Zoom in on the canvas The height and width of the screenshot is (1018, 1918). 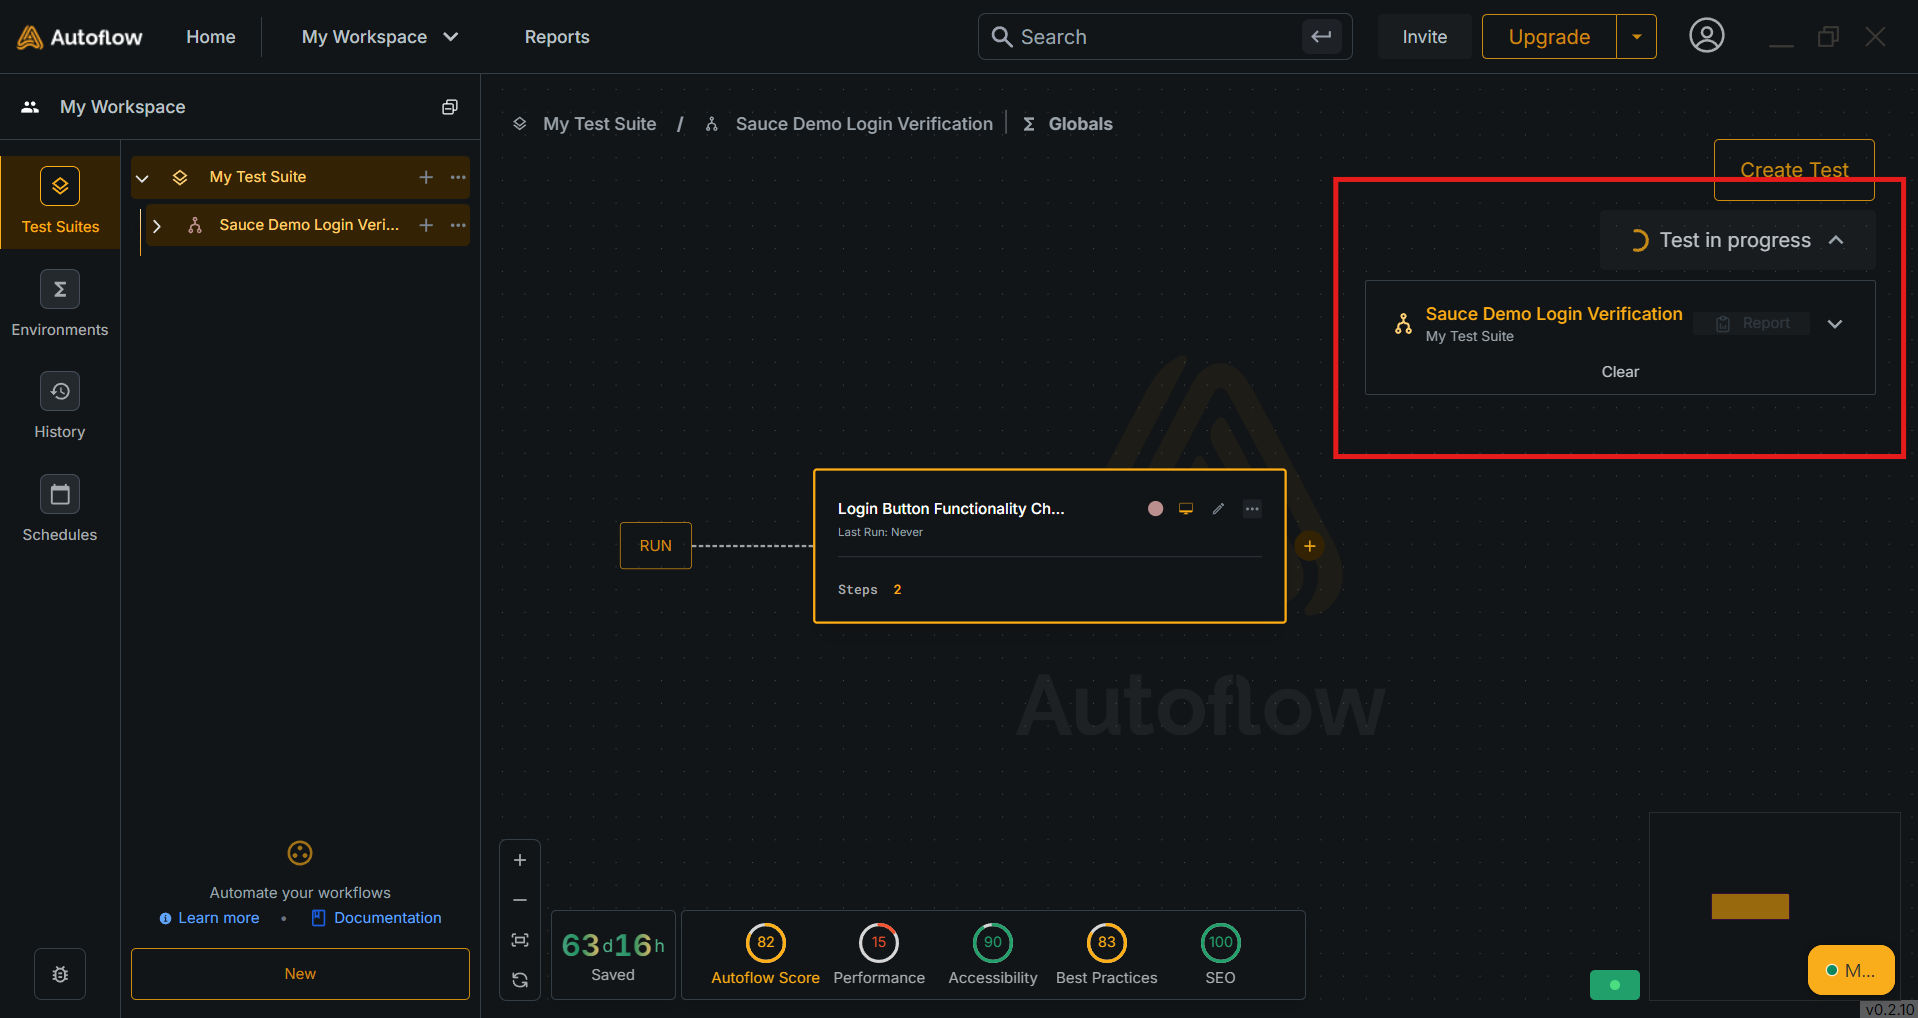point(520,860)
